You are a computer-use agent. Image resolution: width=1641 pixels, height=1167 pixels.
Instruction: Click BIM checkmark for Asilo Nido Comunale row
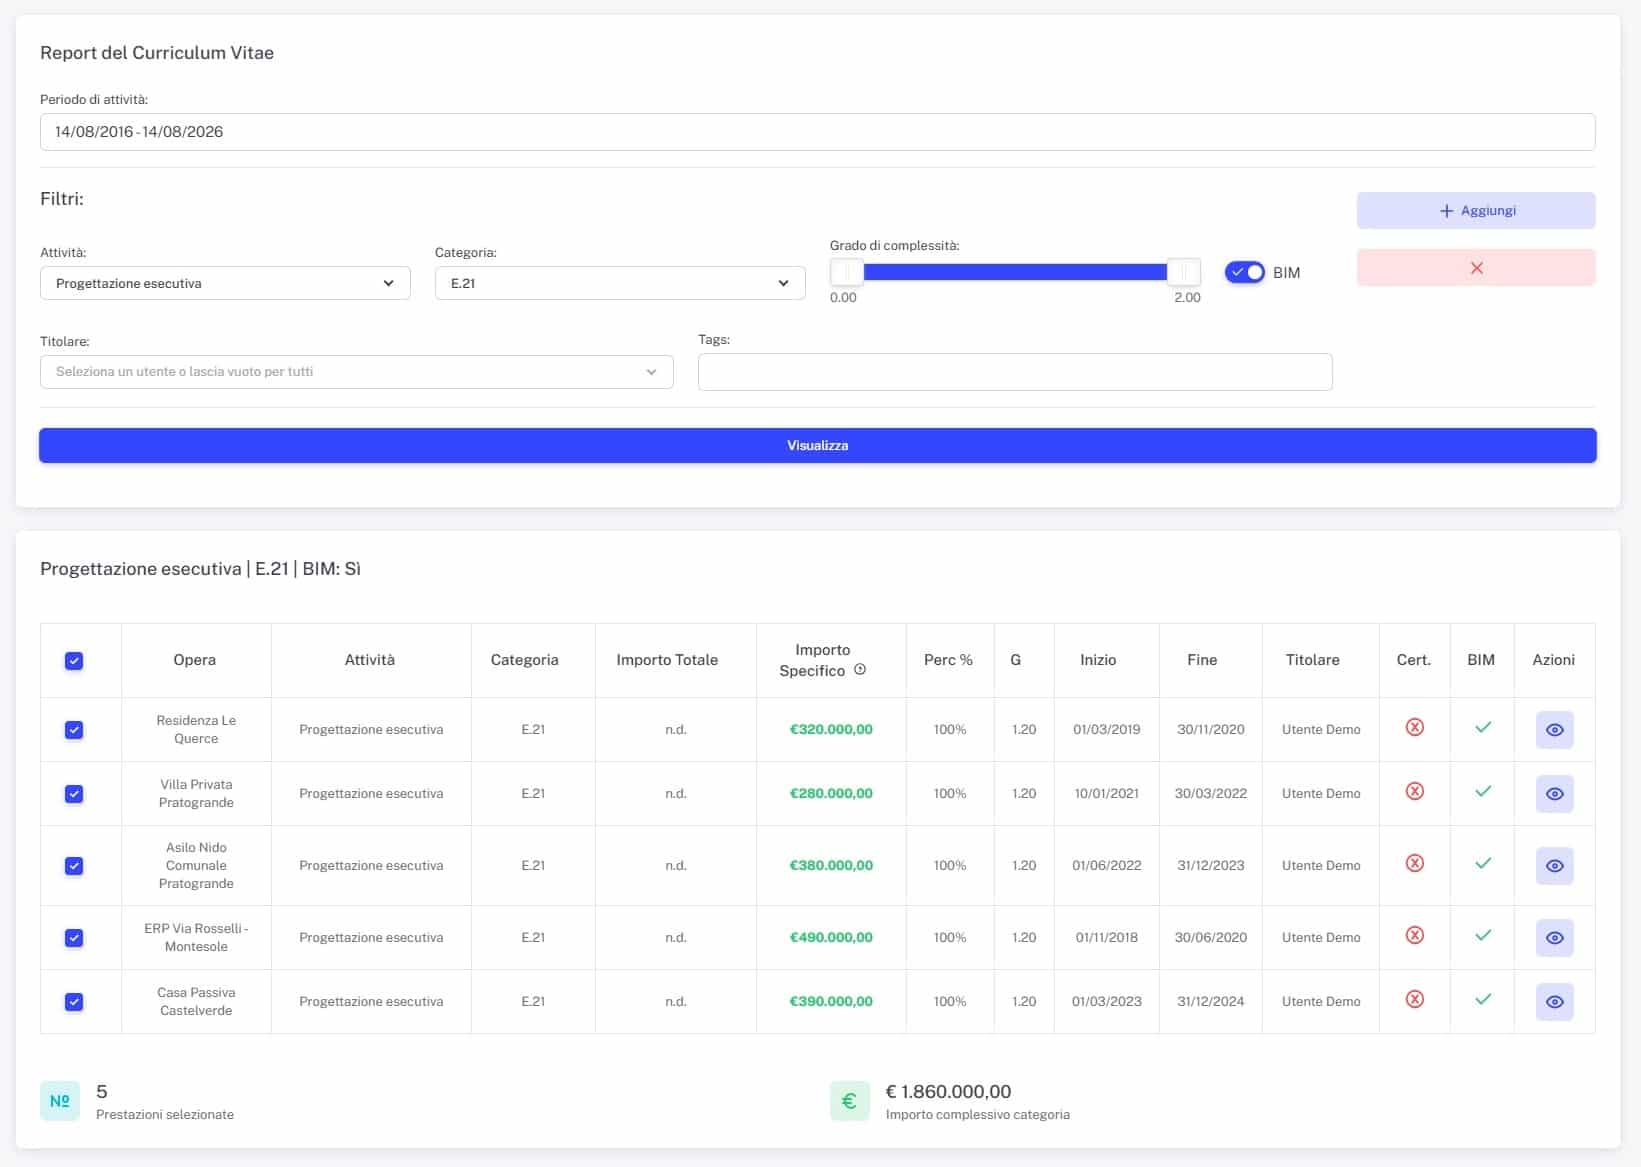click(x=1483, y=863)
